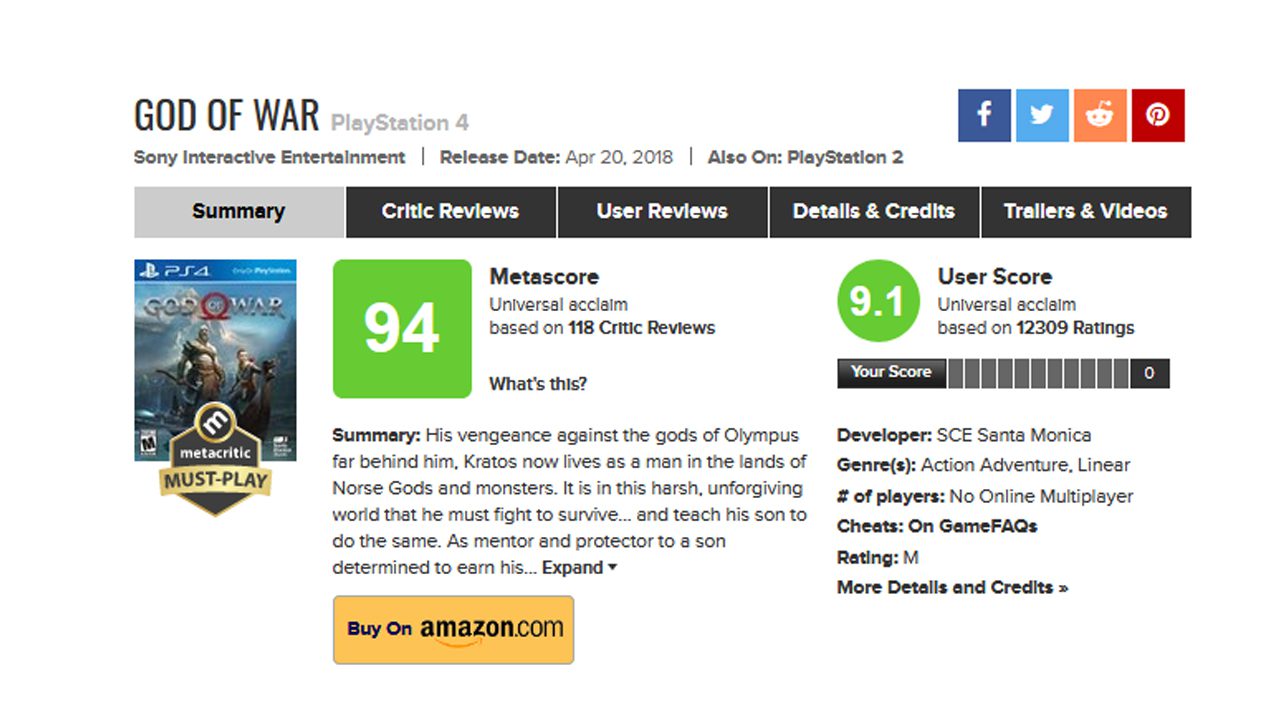This screenshot has width=1280, height=720.
Task: View Trailers & Videos tab
Action: pos(1086,211)
